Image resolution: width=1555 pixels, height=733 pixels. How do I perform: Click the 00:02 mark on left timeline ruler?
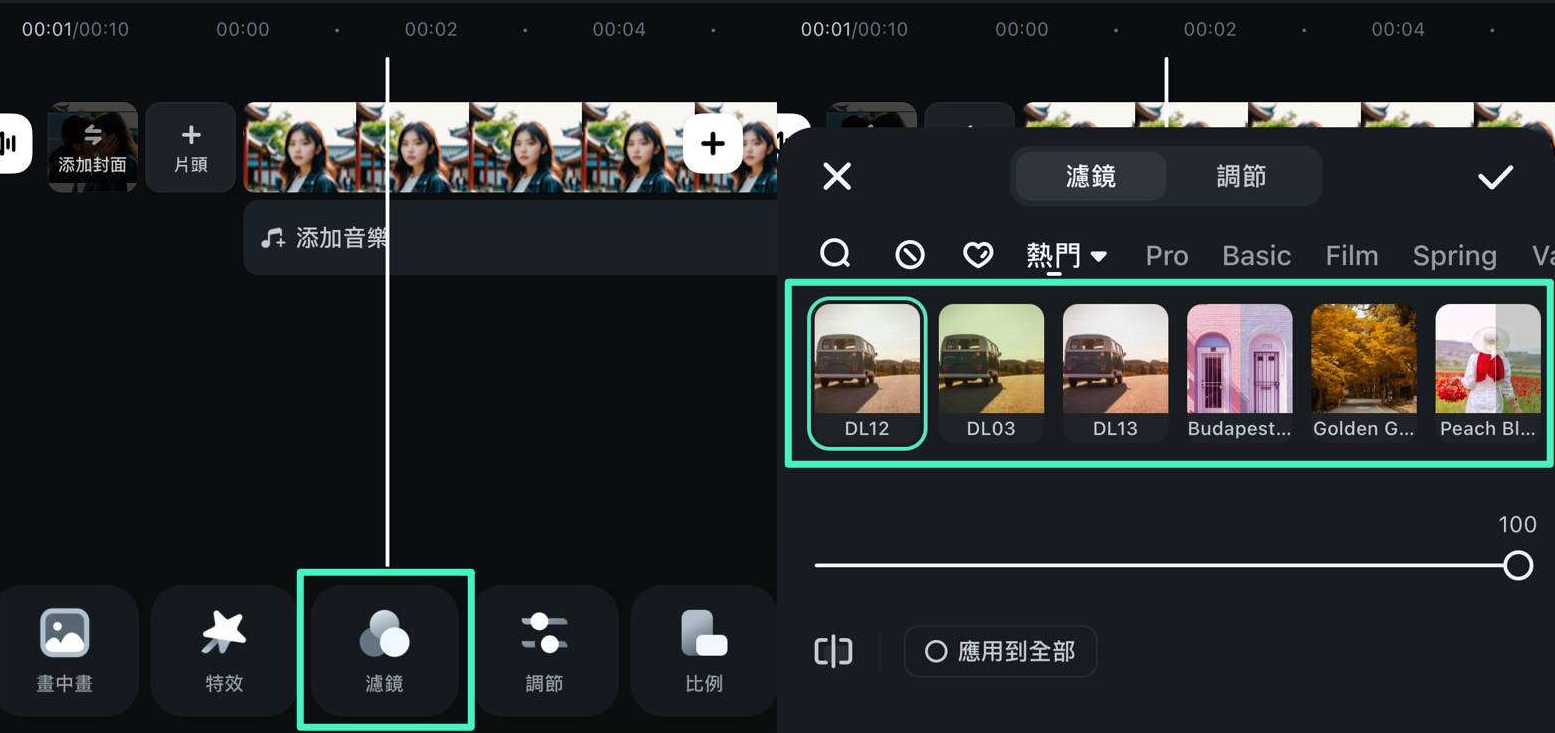point(431,29)
